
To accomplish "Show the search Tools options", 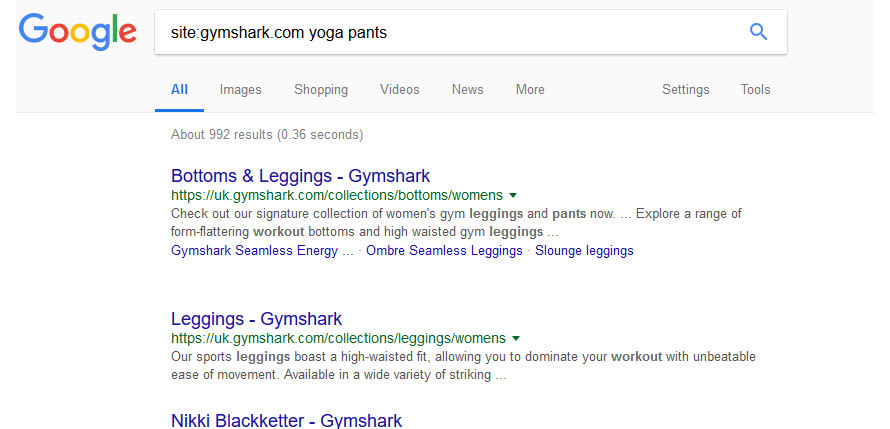I will (755, 90).
